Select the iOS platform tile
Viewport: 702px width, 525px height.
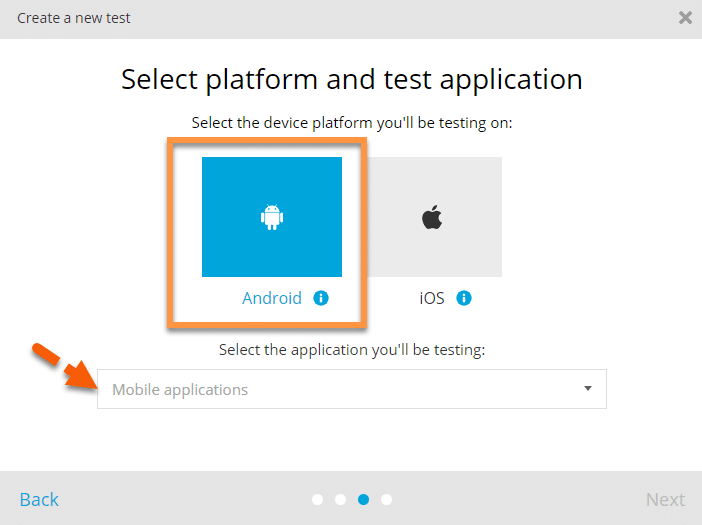(x=432, y=217)
